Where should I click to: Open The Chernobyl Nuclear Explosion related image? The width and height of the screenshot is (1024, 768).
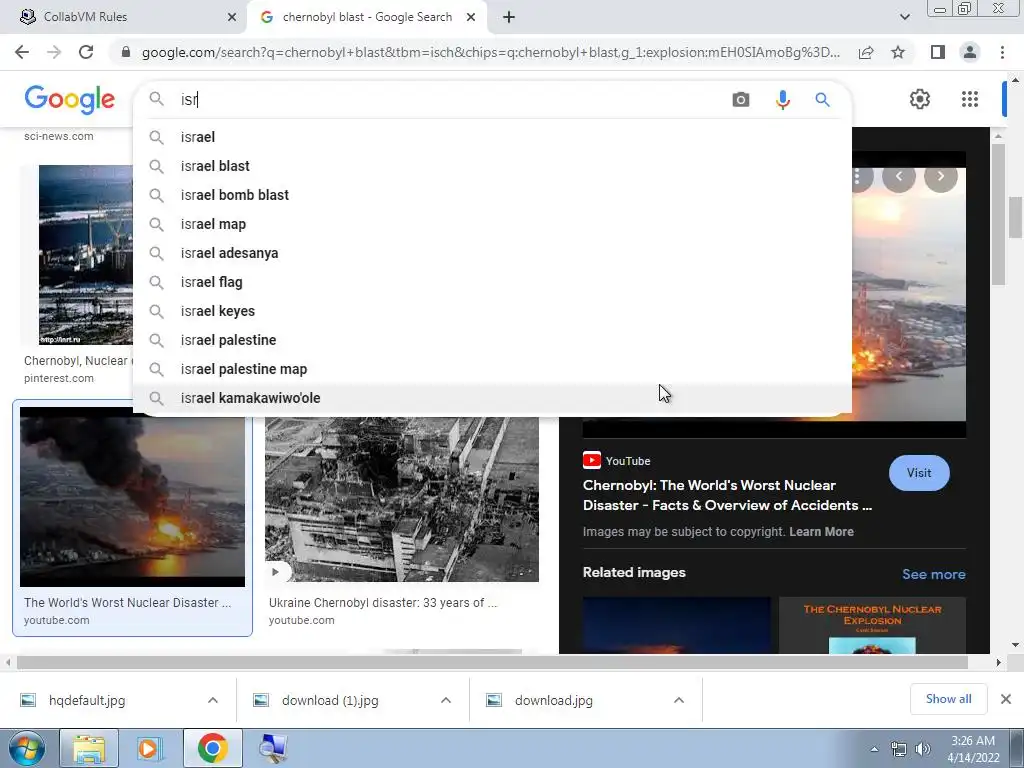tap(872, 625)
